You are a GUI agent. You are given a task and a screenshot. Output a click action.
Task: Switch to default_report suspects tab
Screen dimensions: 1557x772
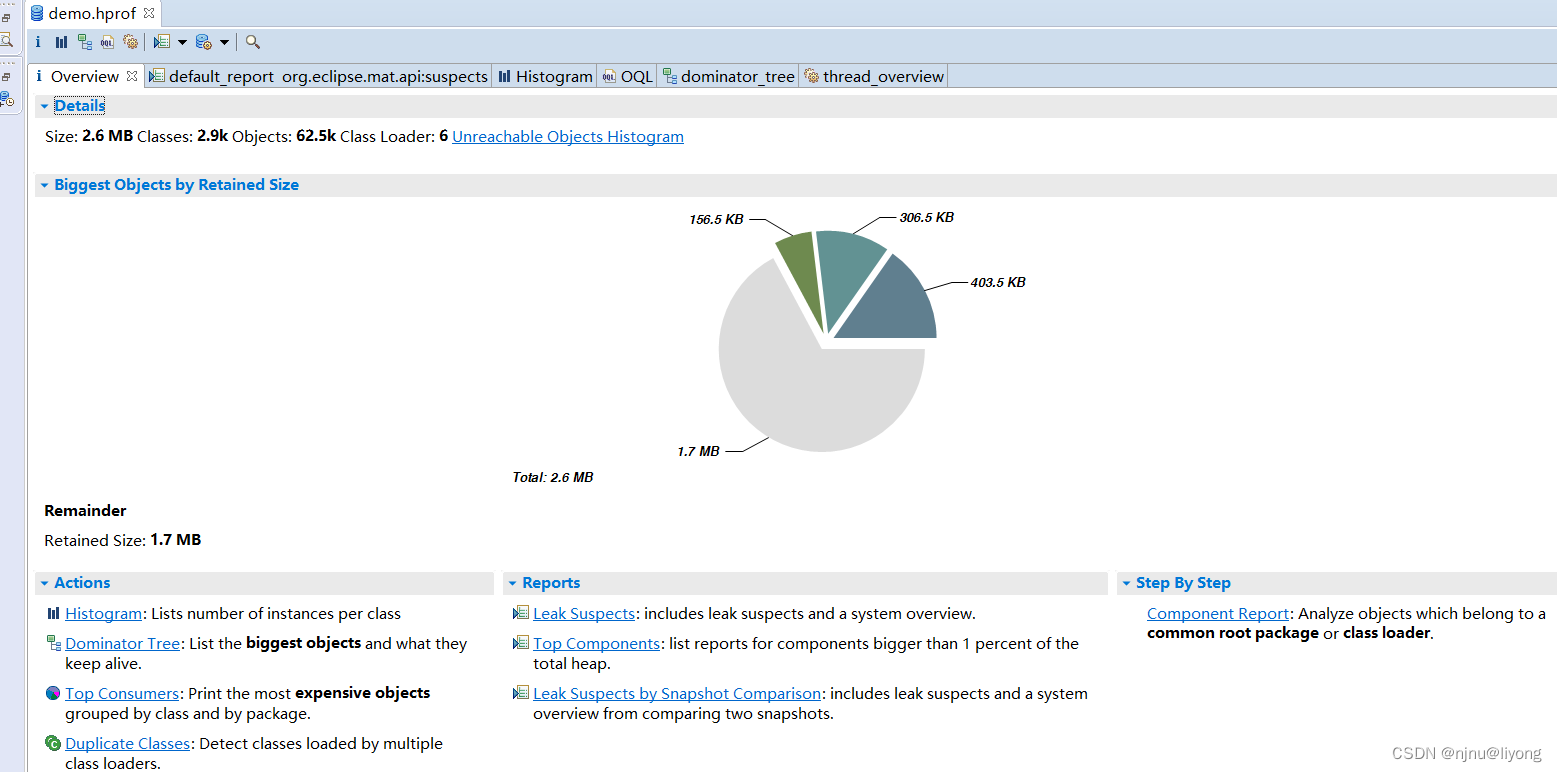tap(318, 76)
